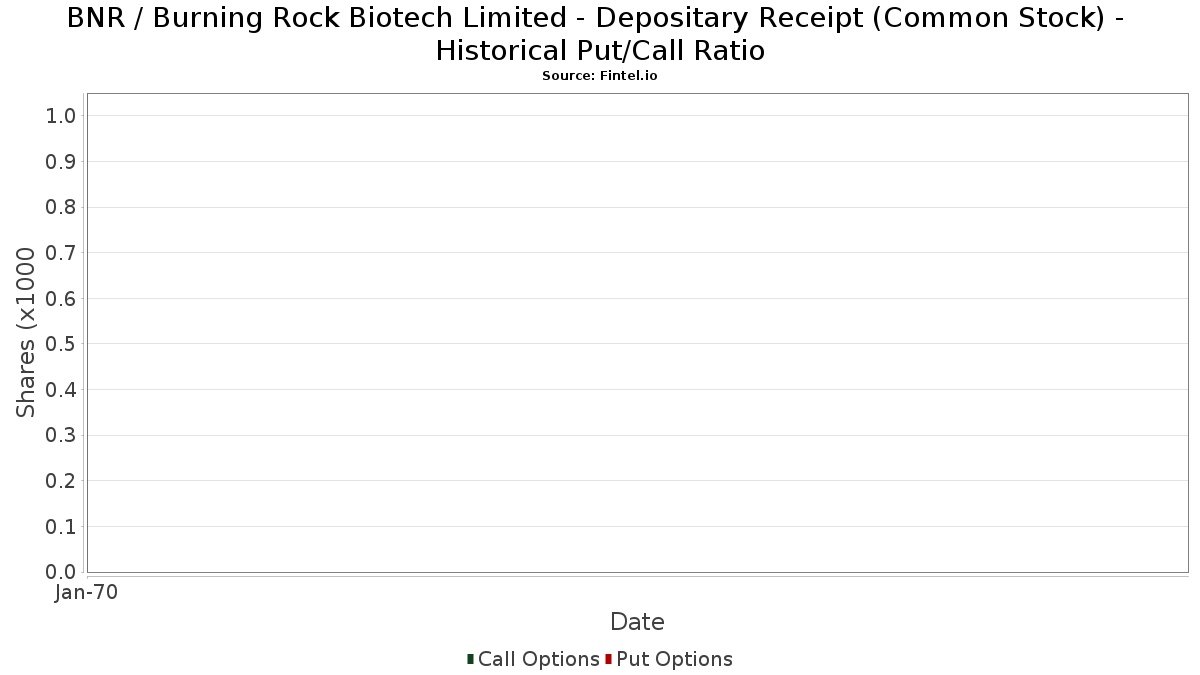Screen dimensions: 1200x675
Task: Select the chart title about Burning Rock Biotech
Action: [600, 34]
